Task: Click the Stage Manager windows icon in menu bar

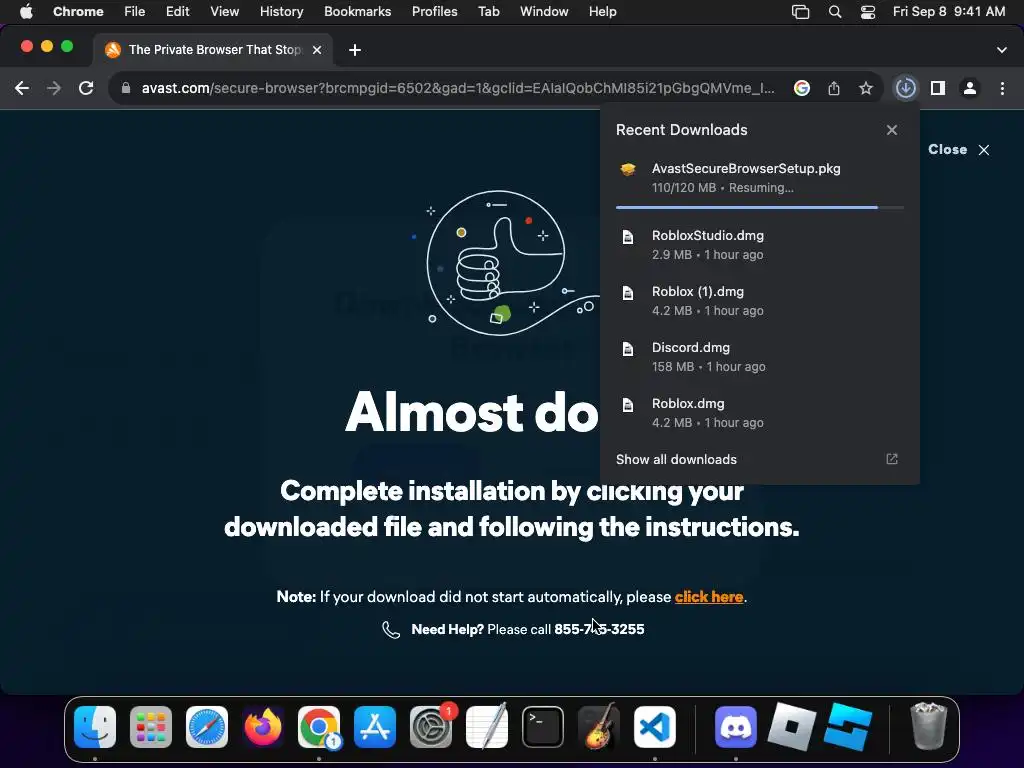Action: click(801, 12)
